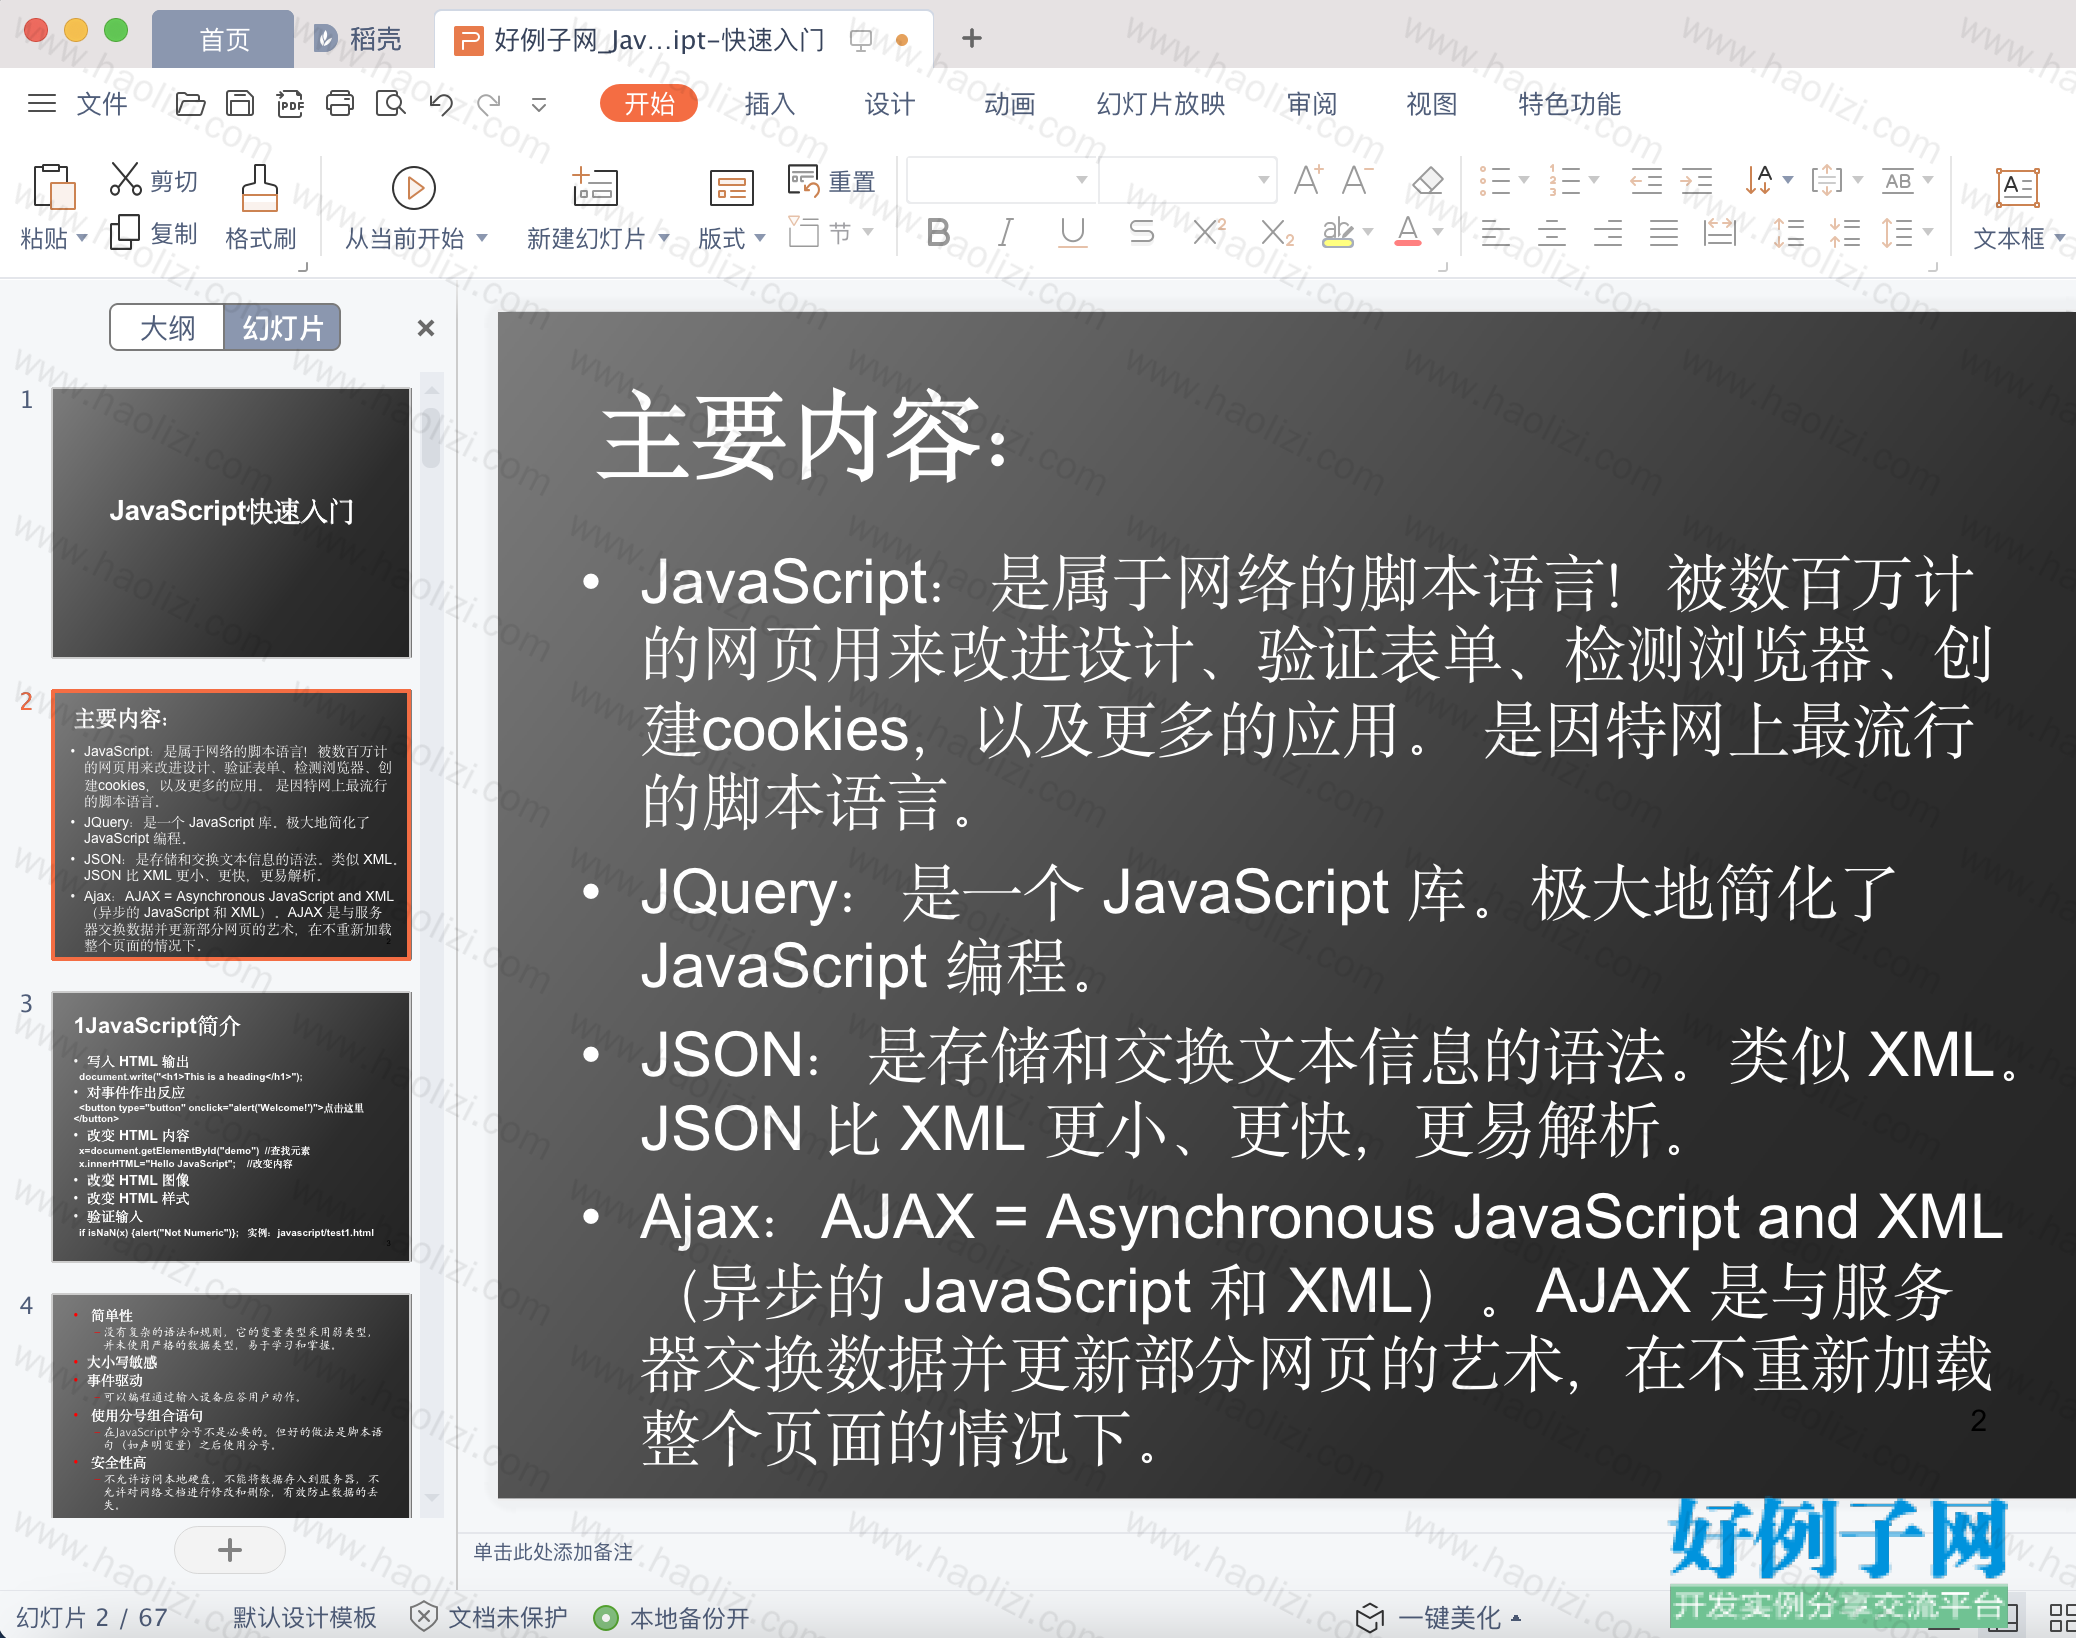
Task: Toggle Underline formatting
Action: [x=1073, y=232]
